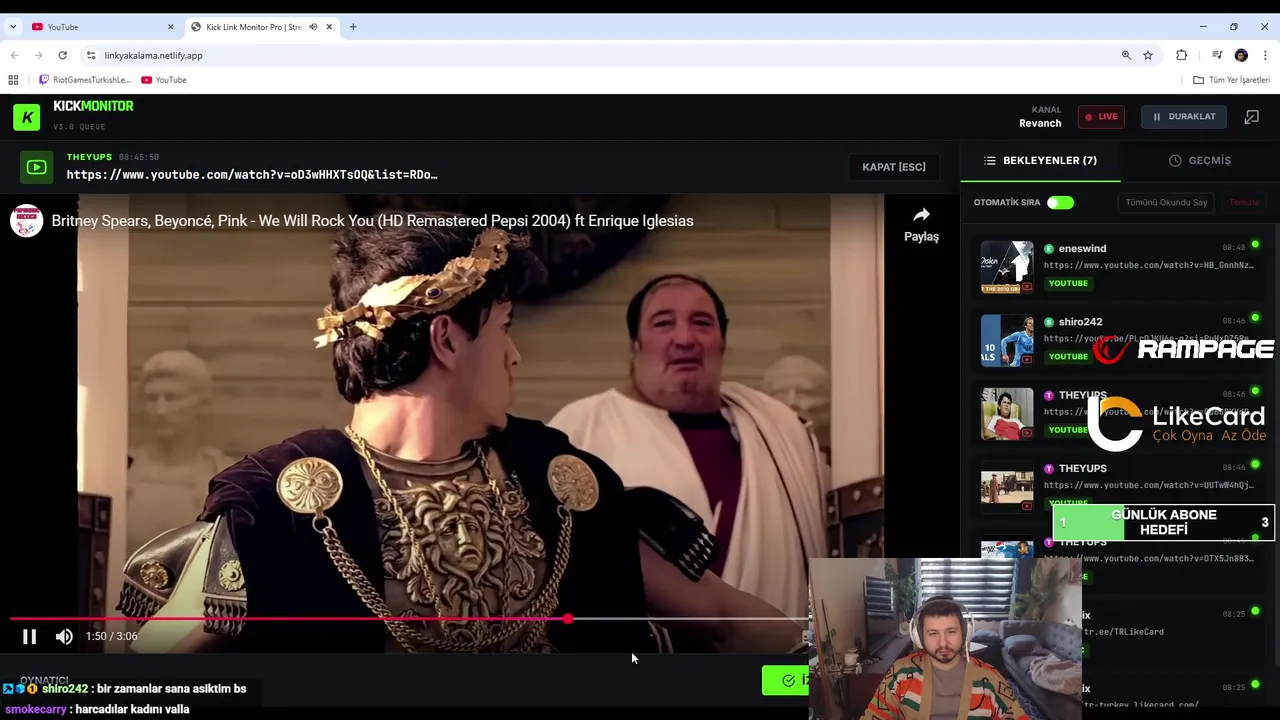Click eneswind's youtube.com/watch?v=HB_GnnhNz link
1280x720 pixels.
point(1148,266)
